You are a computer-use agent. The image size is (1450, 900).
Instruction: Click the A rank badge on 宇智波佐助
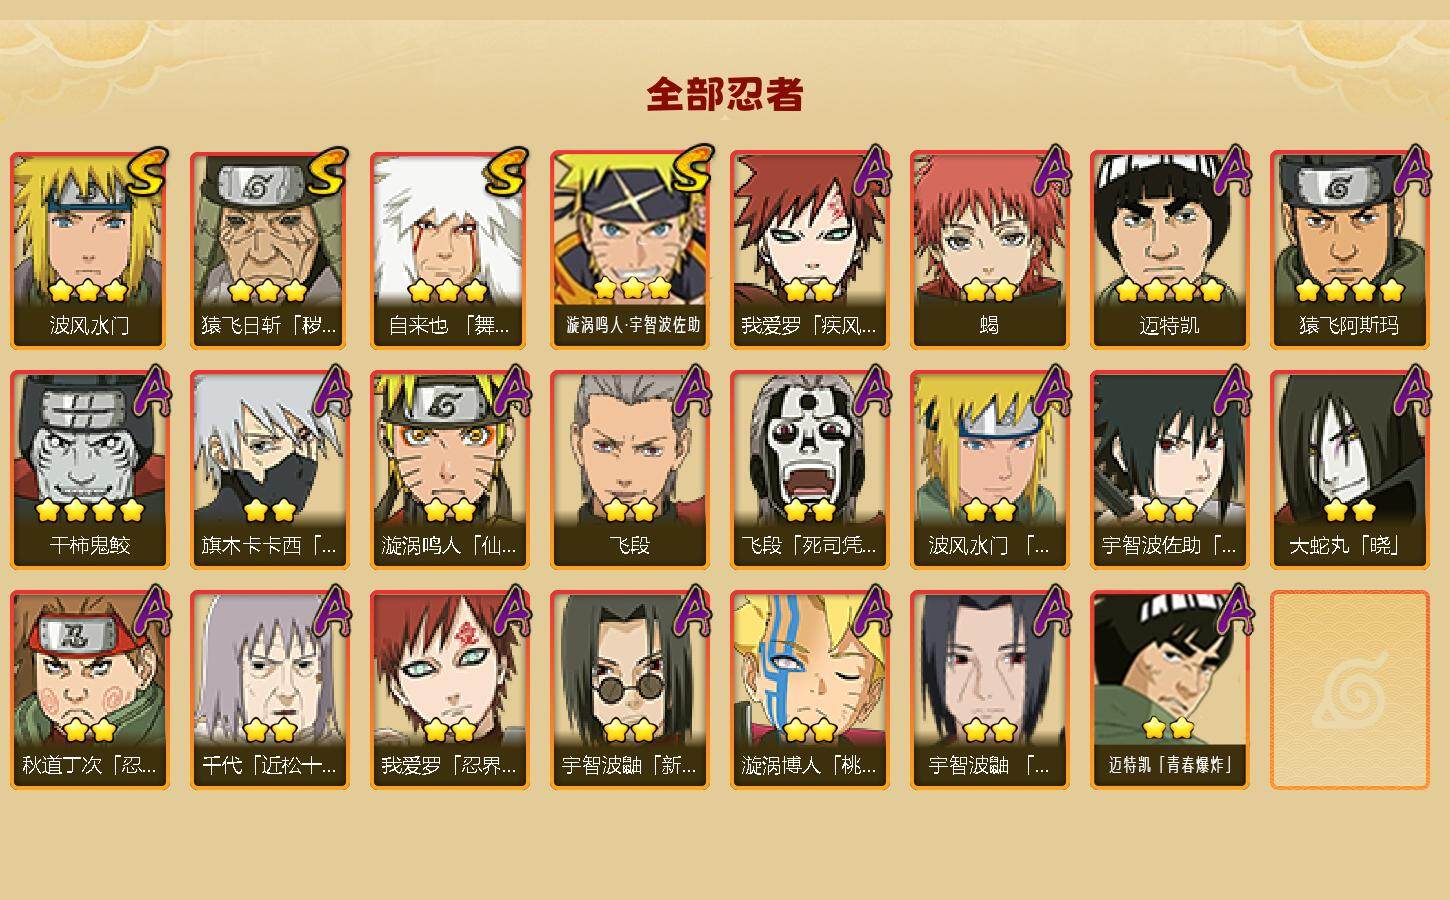(x=1232, y=390)
